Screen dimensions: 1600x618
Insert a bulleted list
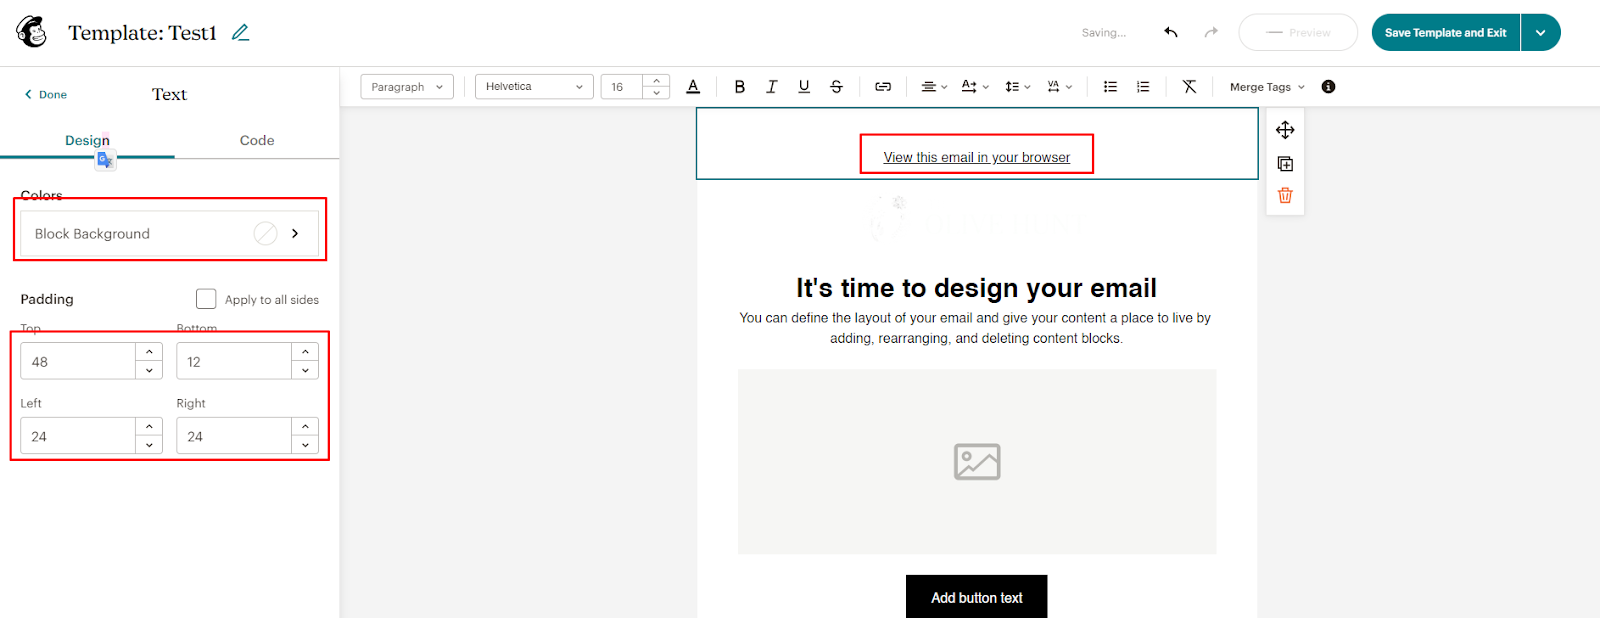point(1110,87)
